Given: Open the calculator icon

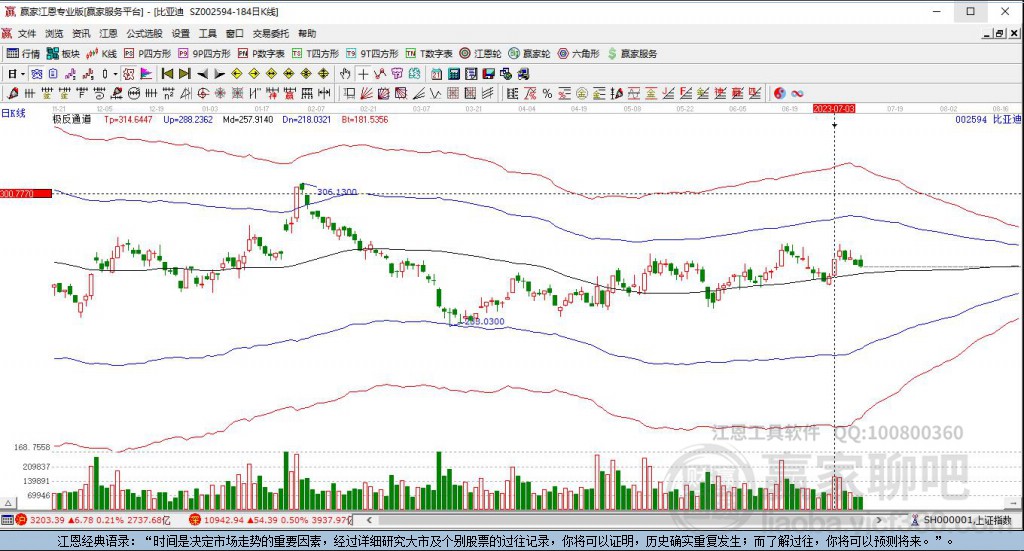Looking at the screenshot, I should click(x=454, y=74).
